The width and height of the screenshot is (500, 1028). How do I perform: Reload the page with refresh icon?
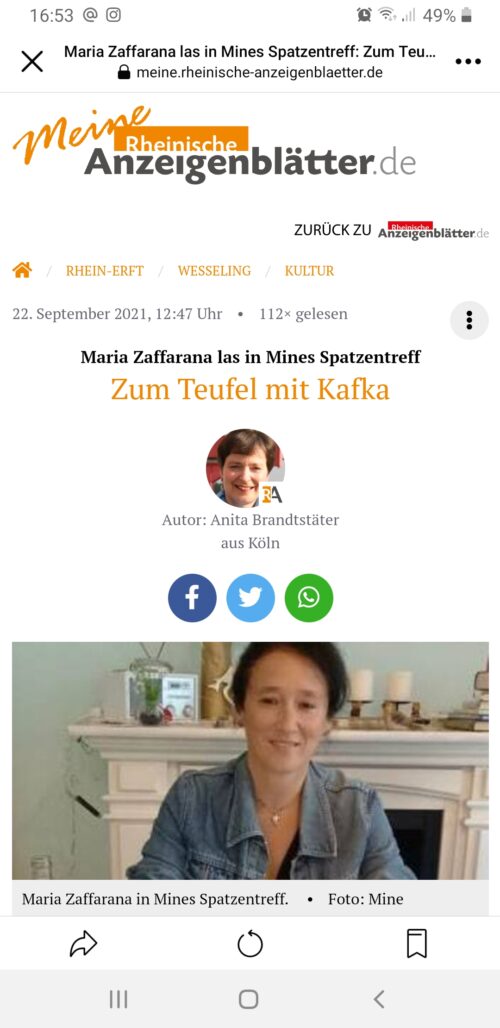pyautogui.click(x=250, y=944)
